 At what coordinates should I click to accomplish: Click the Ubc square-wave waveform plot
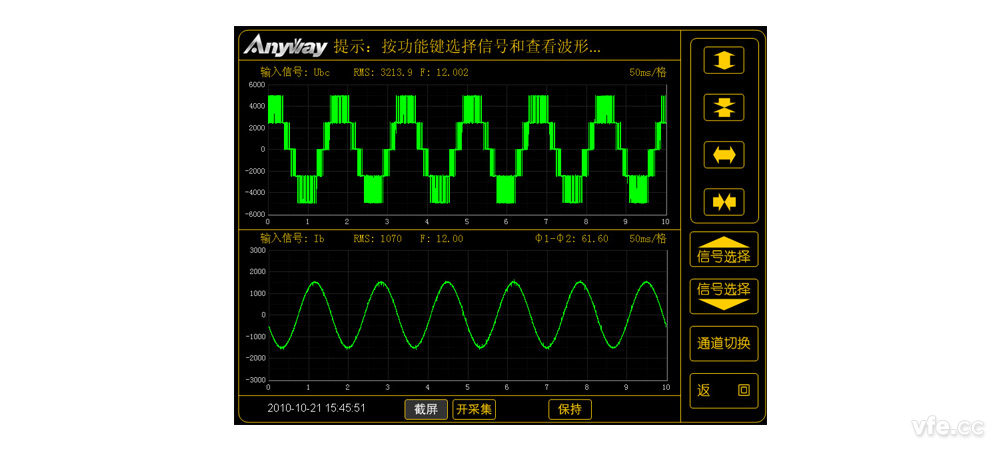tap(466, 149)
